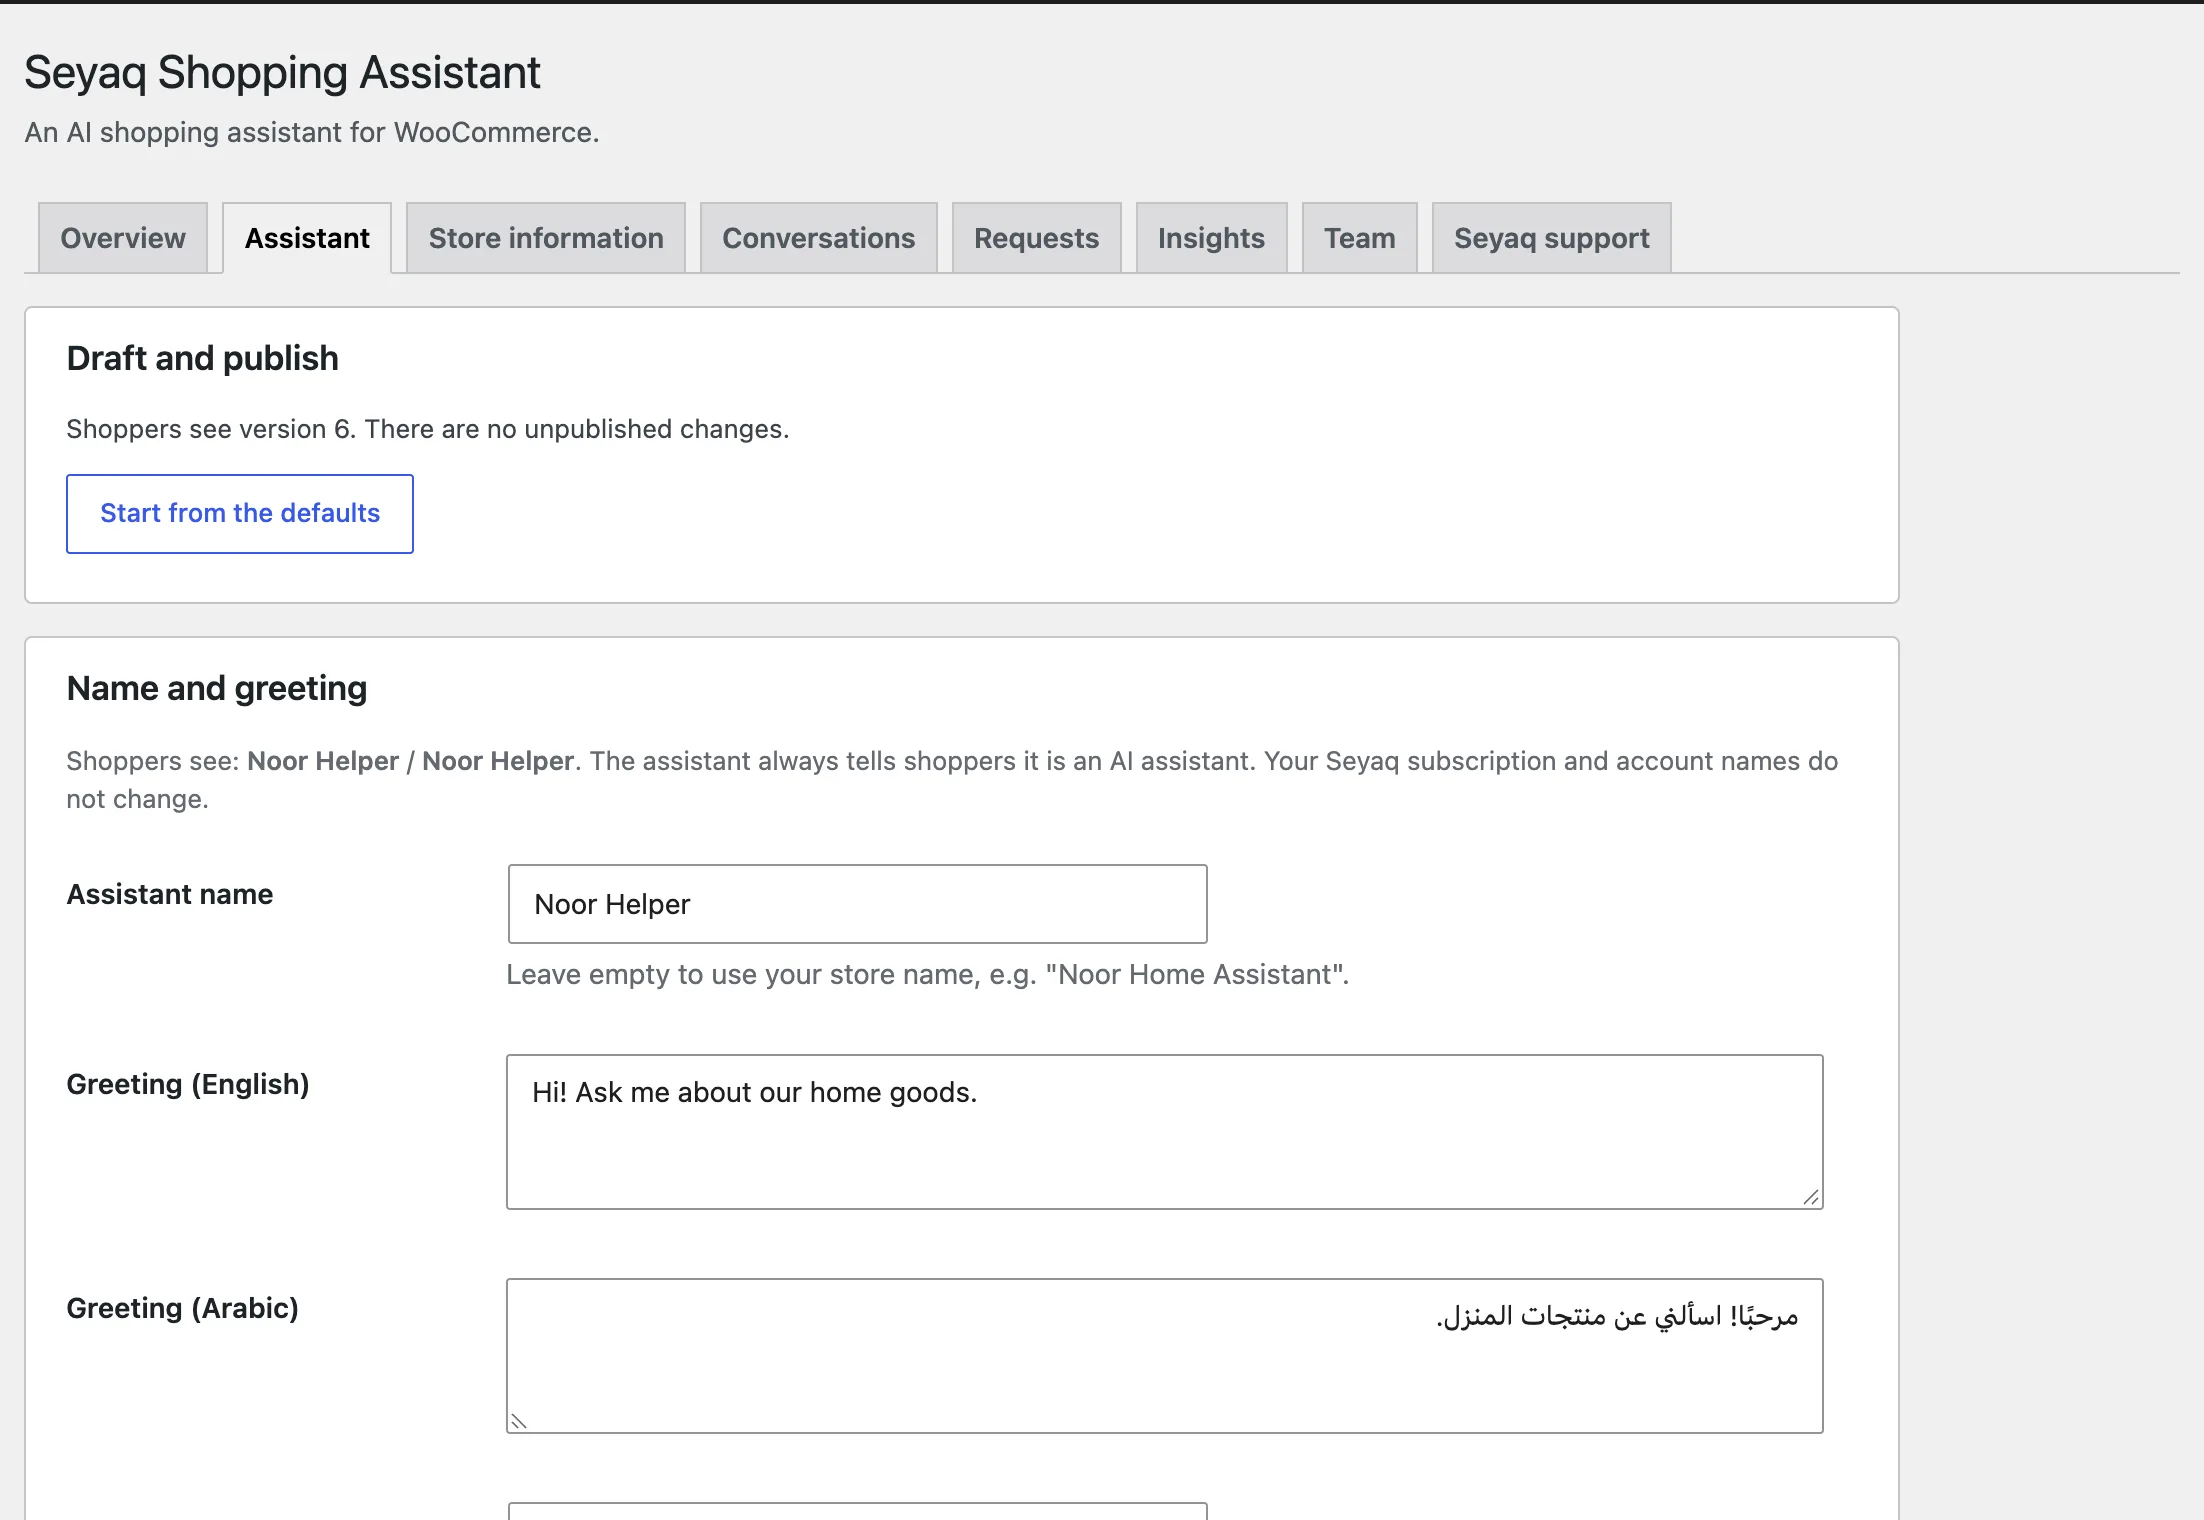Viewport: 2204px width, 1520px height.
Task: Click the Draft and publish heading
Action: [x=203, y=358]
